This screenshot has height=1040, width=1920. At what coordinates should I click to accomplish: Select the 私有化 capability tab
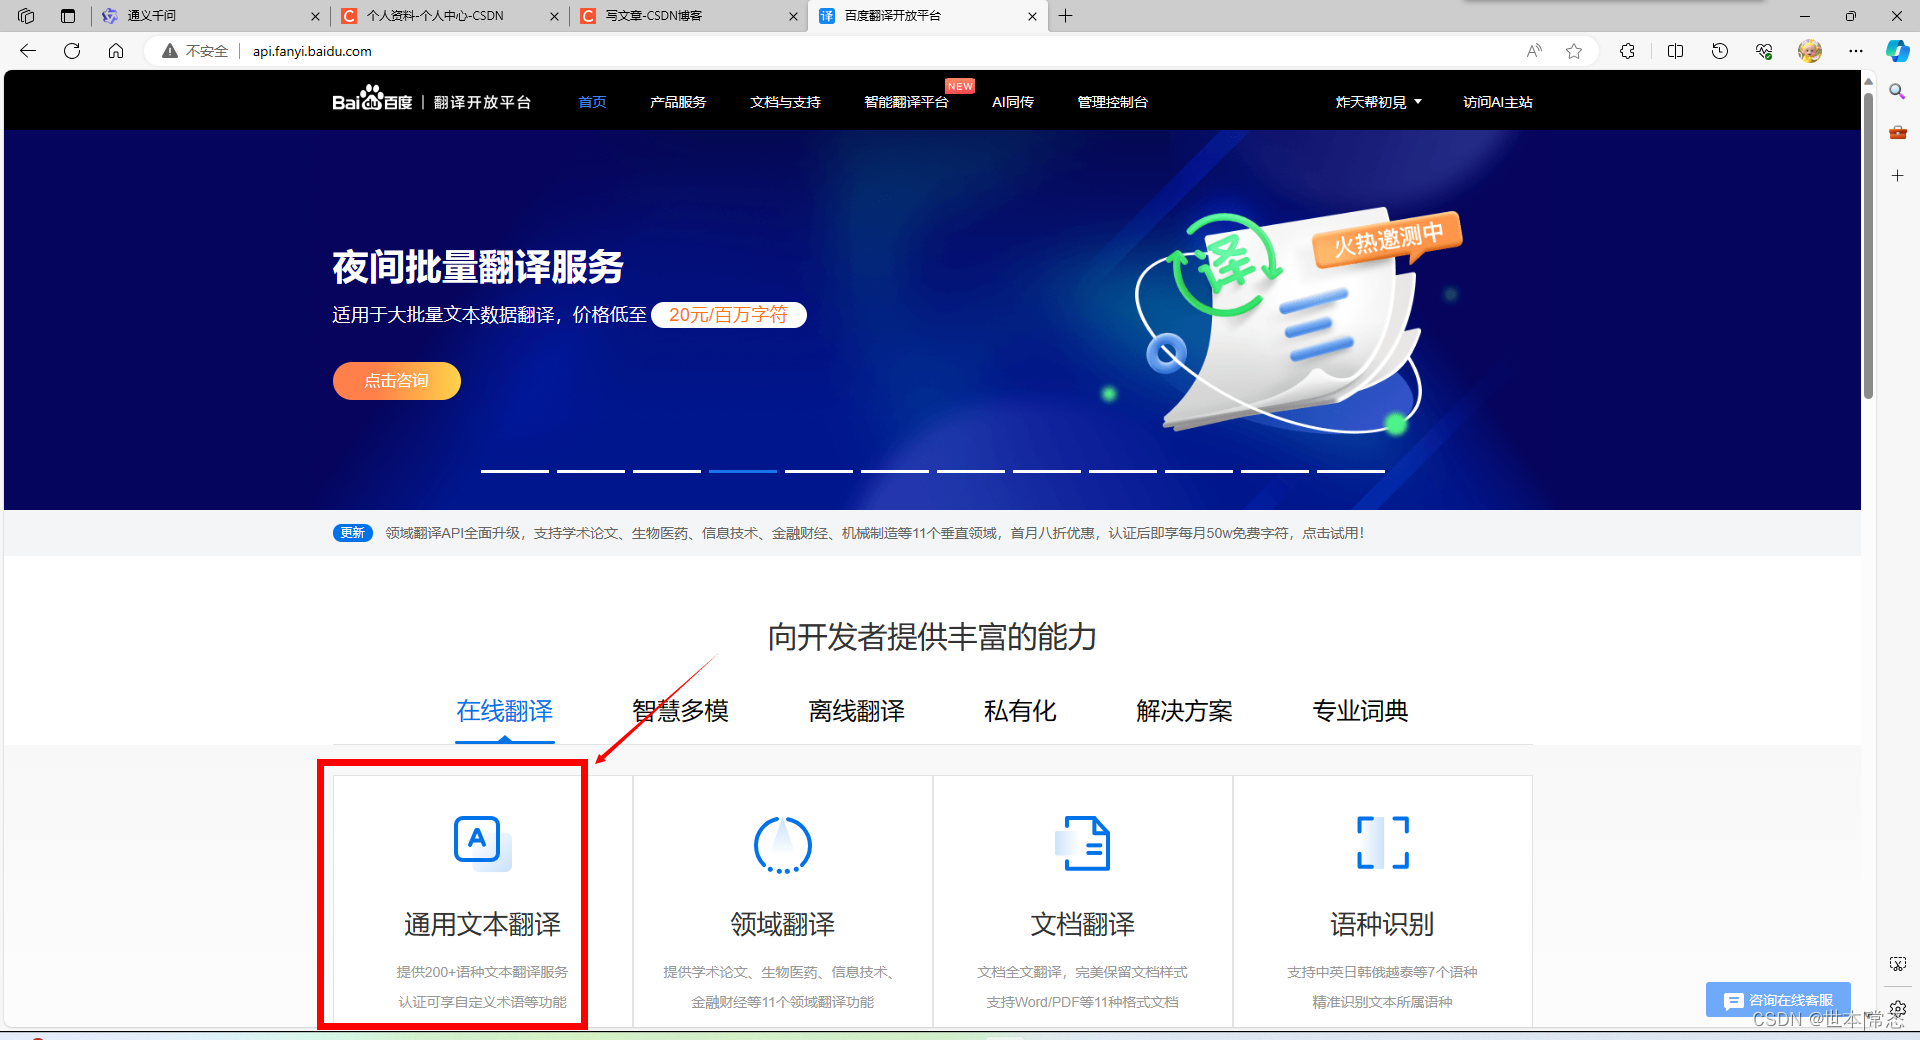(x=1020, y=711)
